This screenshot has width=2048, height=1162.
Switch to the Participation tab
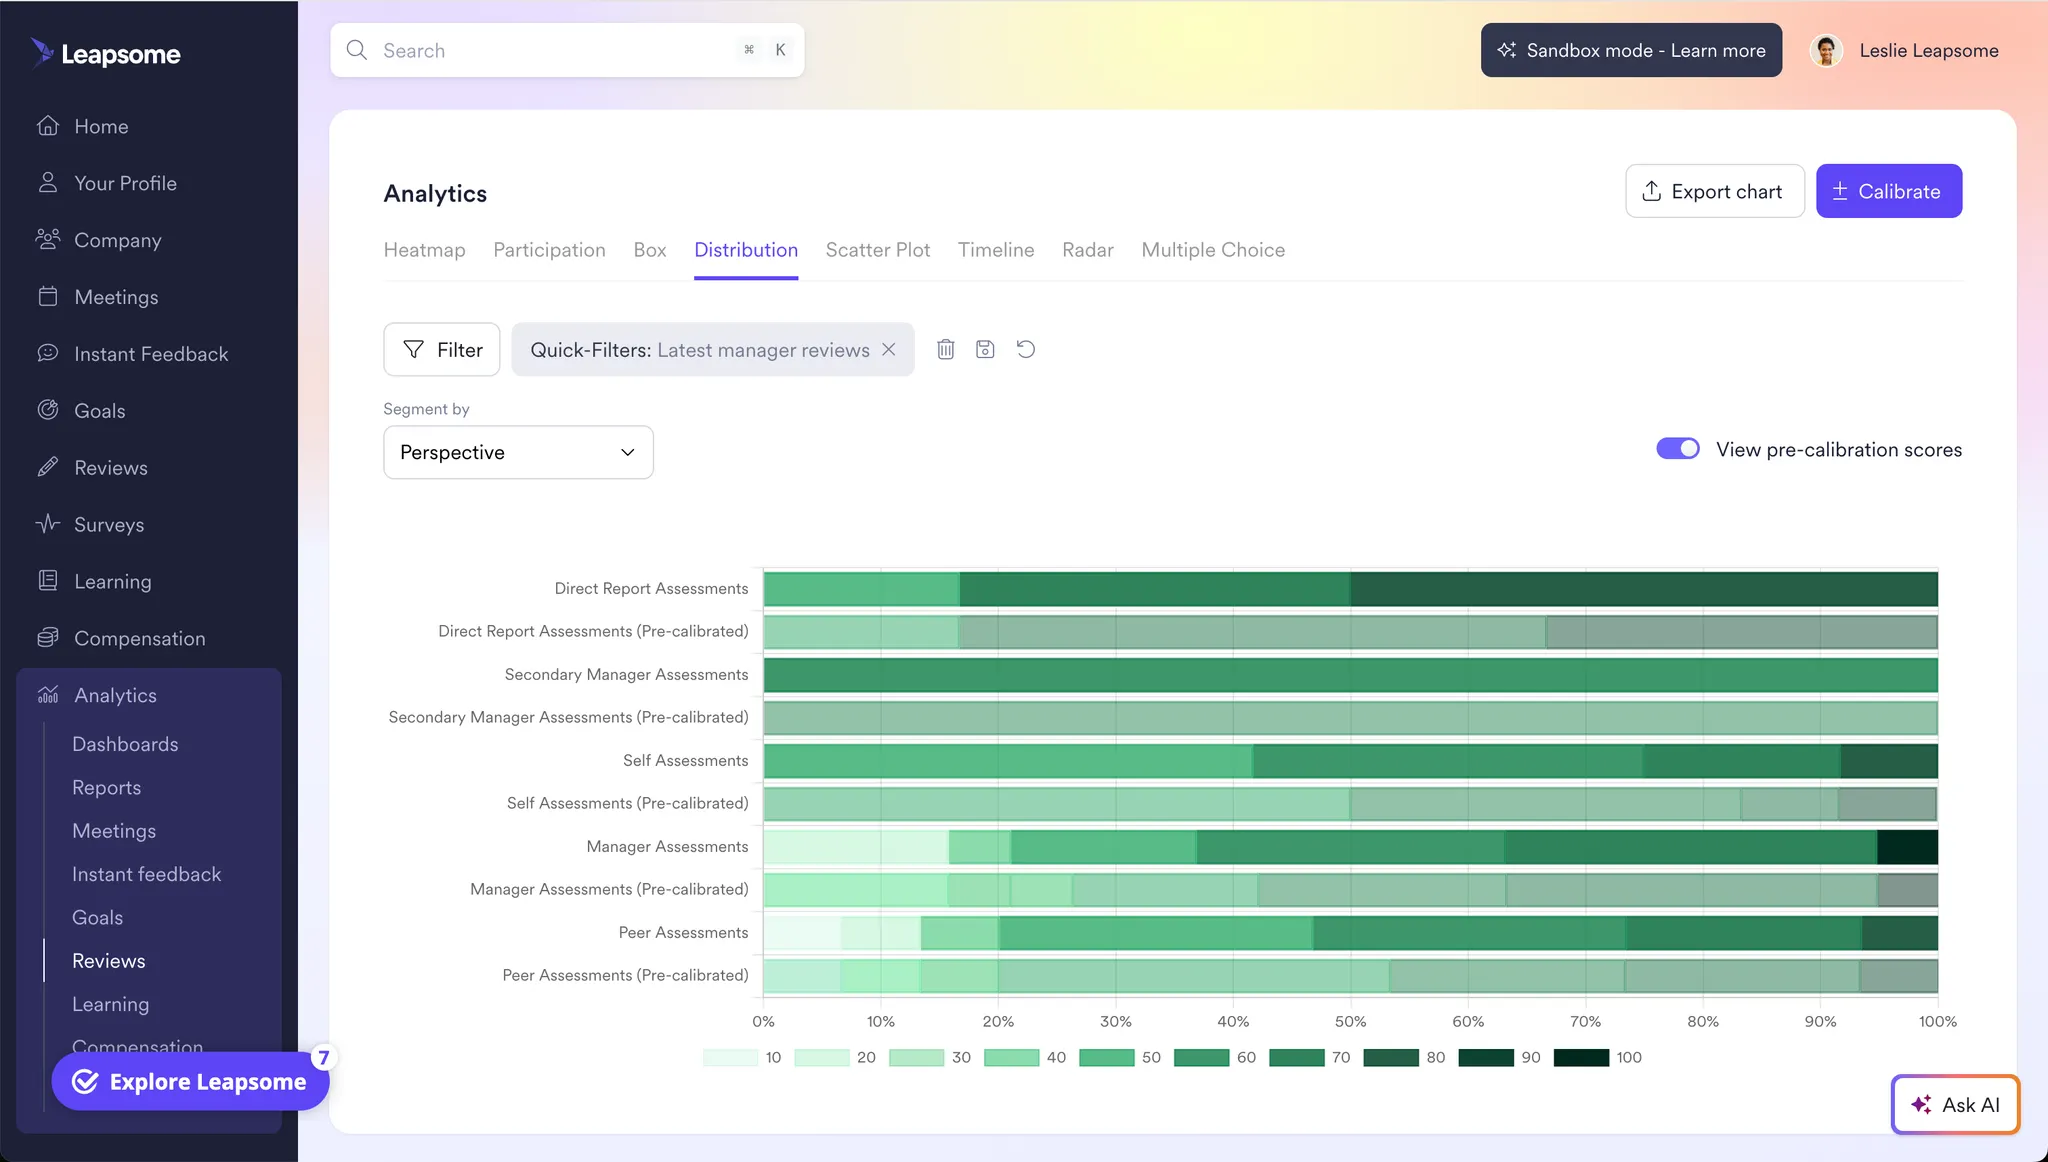[x=549, y=250]
